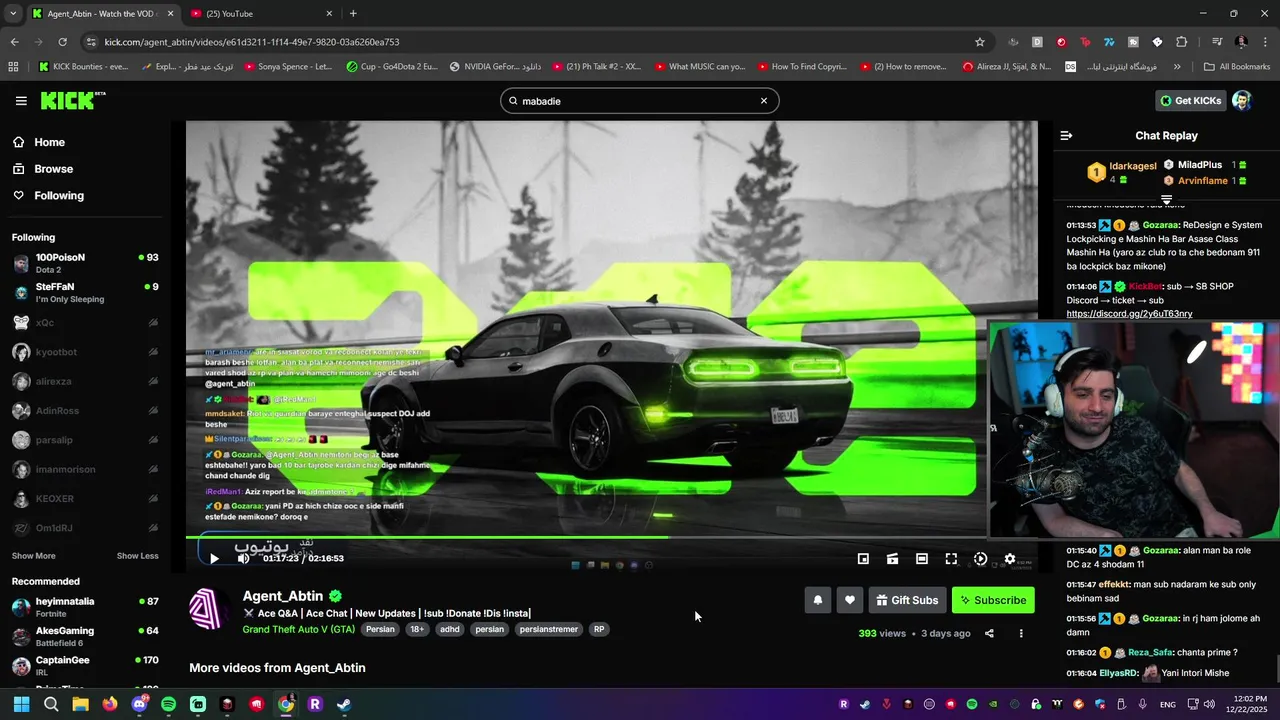
Task: Collapse the Chat Replay panel
Action: [1066, 135]
